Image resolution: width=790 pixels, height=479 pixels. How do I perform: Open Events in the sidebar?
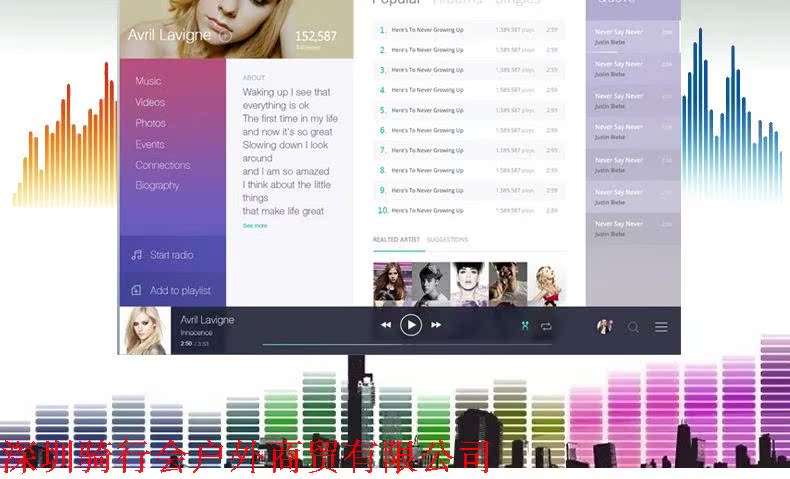(150, 145)
